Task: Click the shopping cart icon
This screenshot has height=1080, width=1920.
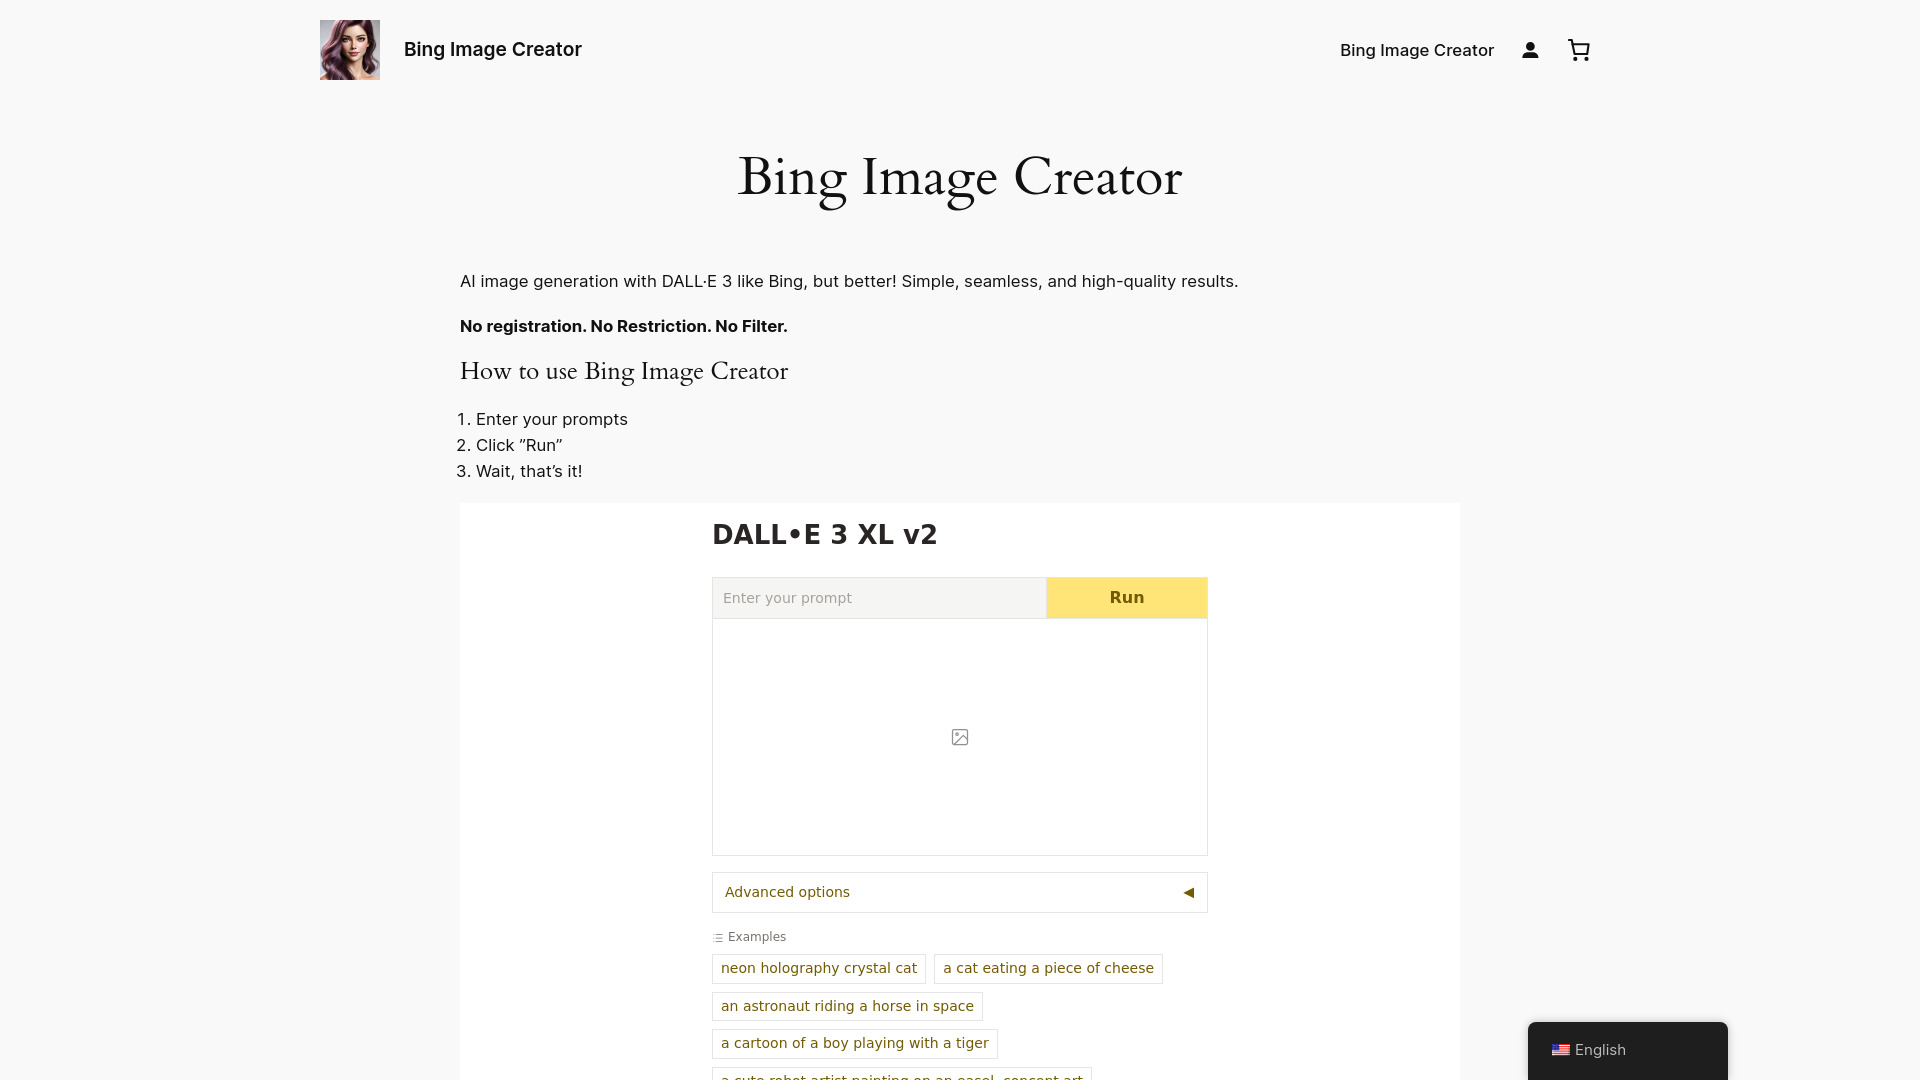Action: [1578, 49]
